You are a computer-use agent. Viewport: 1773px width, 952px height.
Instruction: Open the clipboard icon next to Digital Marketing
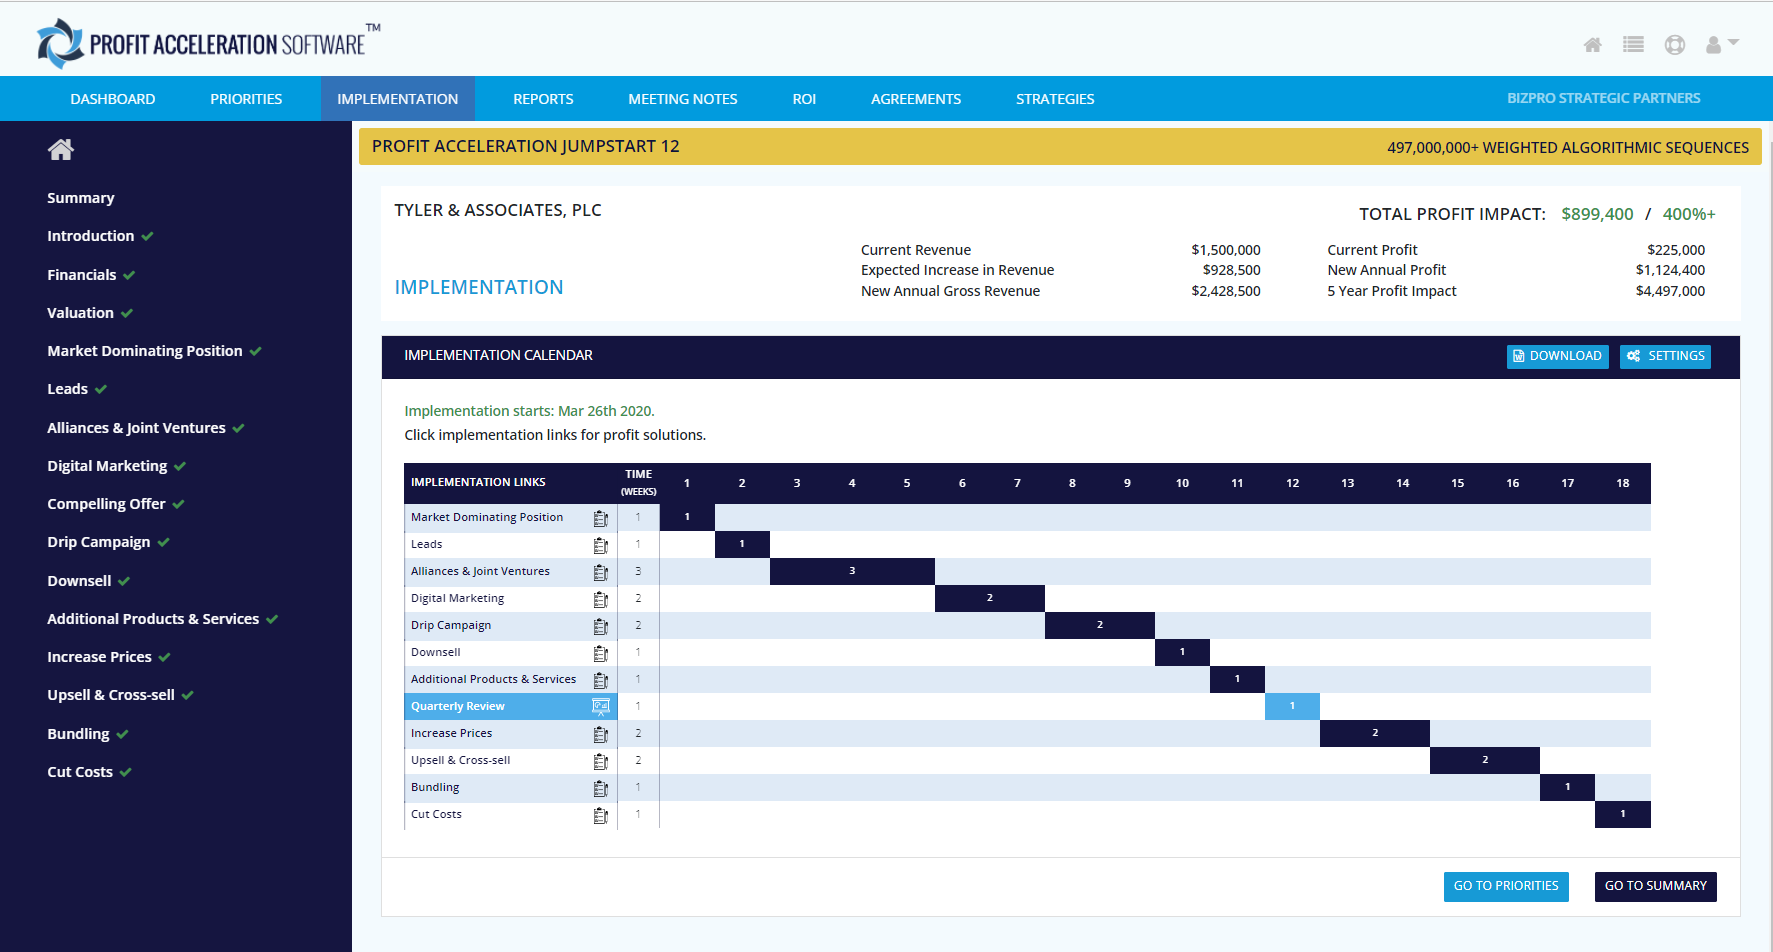pos(600,599)
